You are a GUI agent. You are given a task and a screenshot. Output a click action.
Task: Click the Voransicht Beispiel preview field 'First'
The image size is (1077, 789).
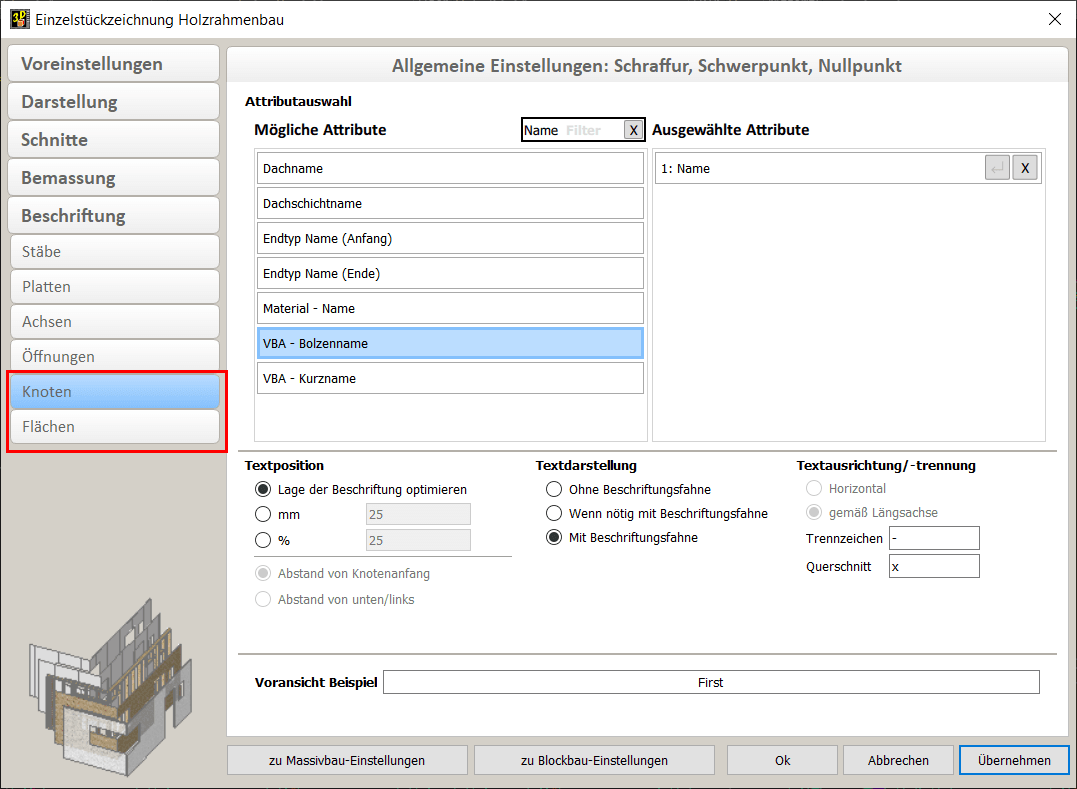[711, 683]
